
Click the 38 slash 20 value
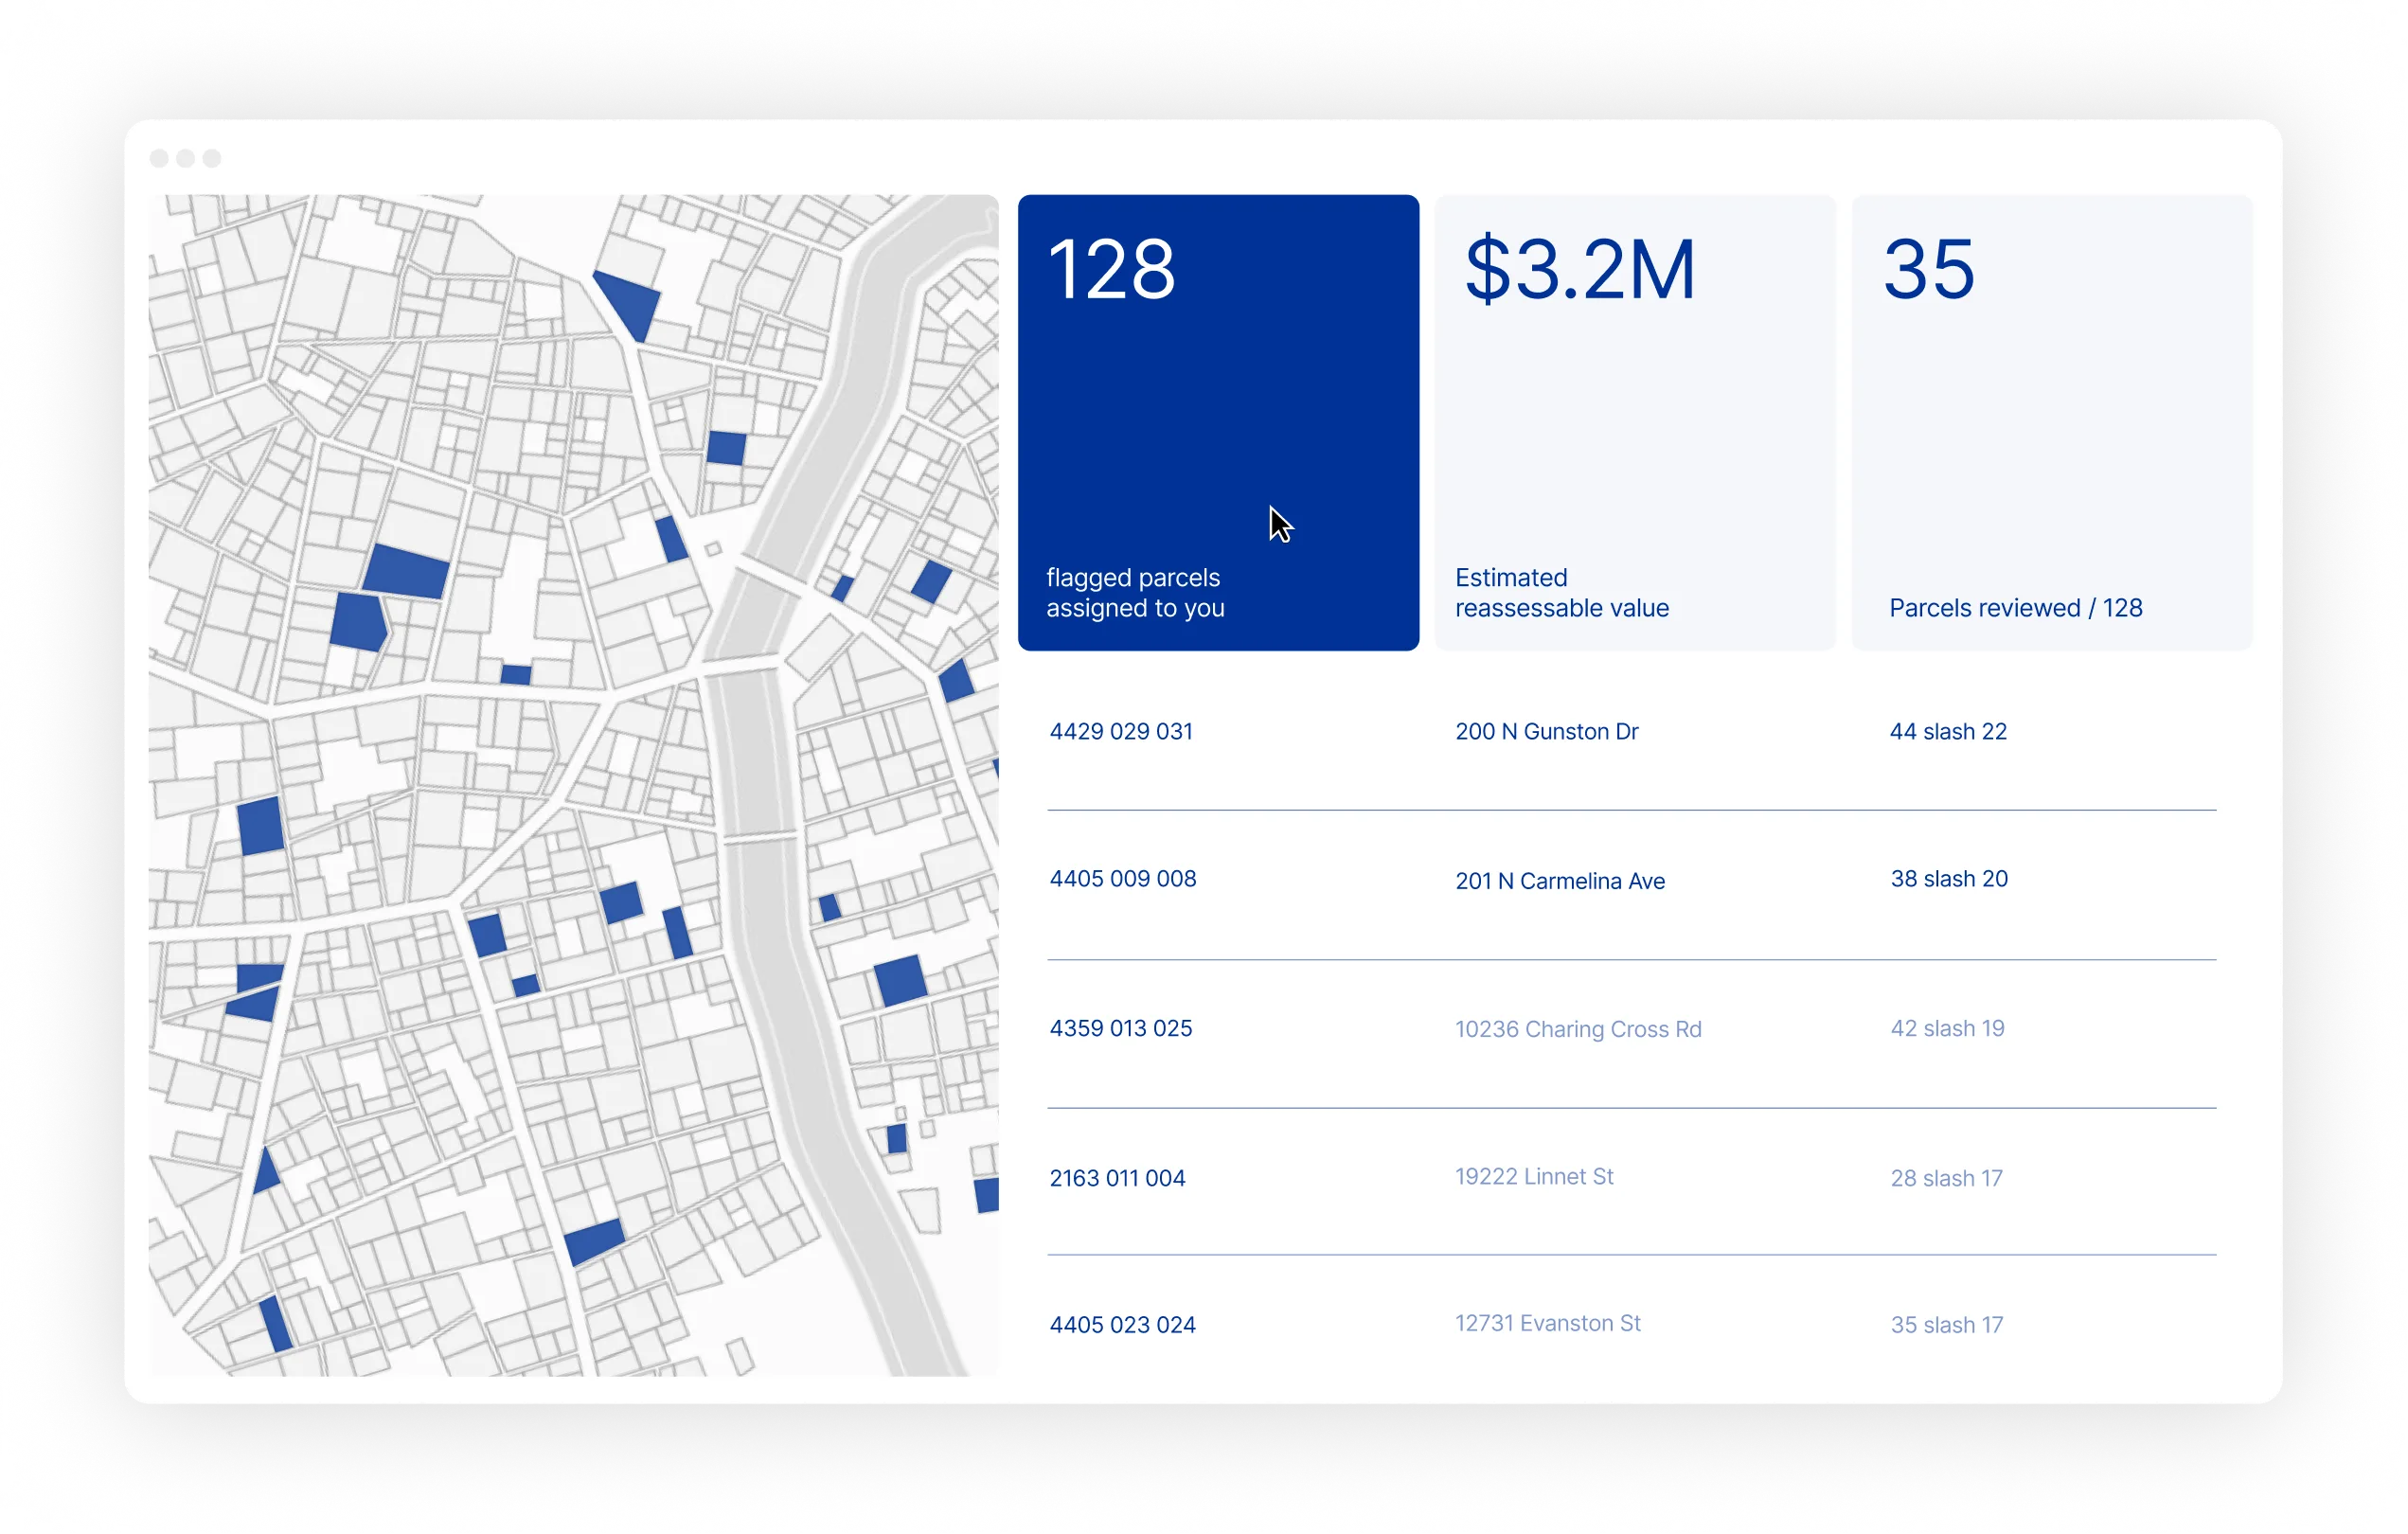1948,878
